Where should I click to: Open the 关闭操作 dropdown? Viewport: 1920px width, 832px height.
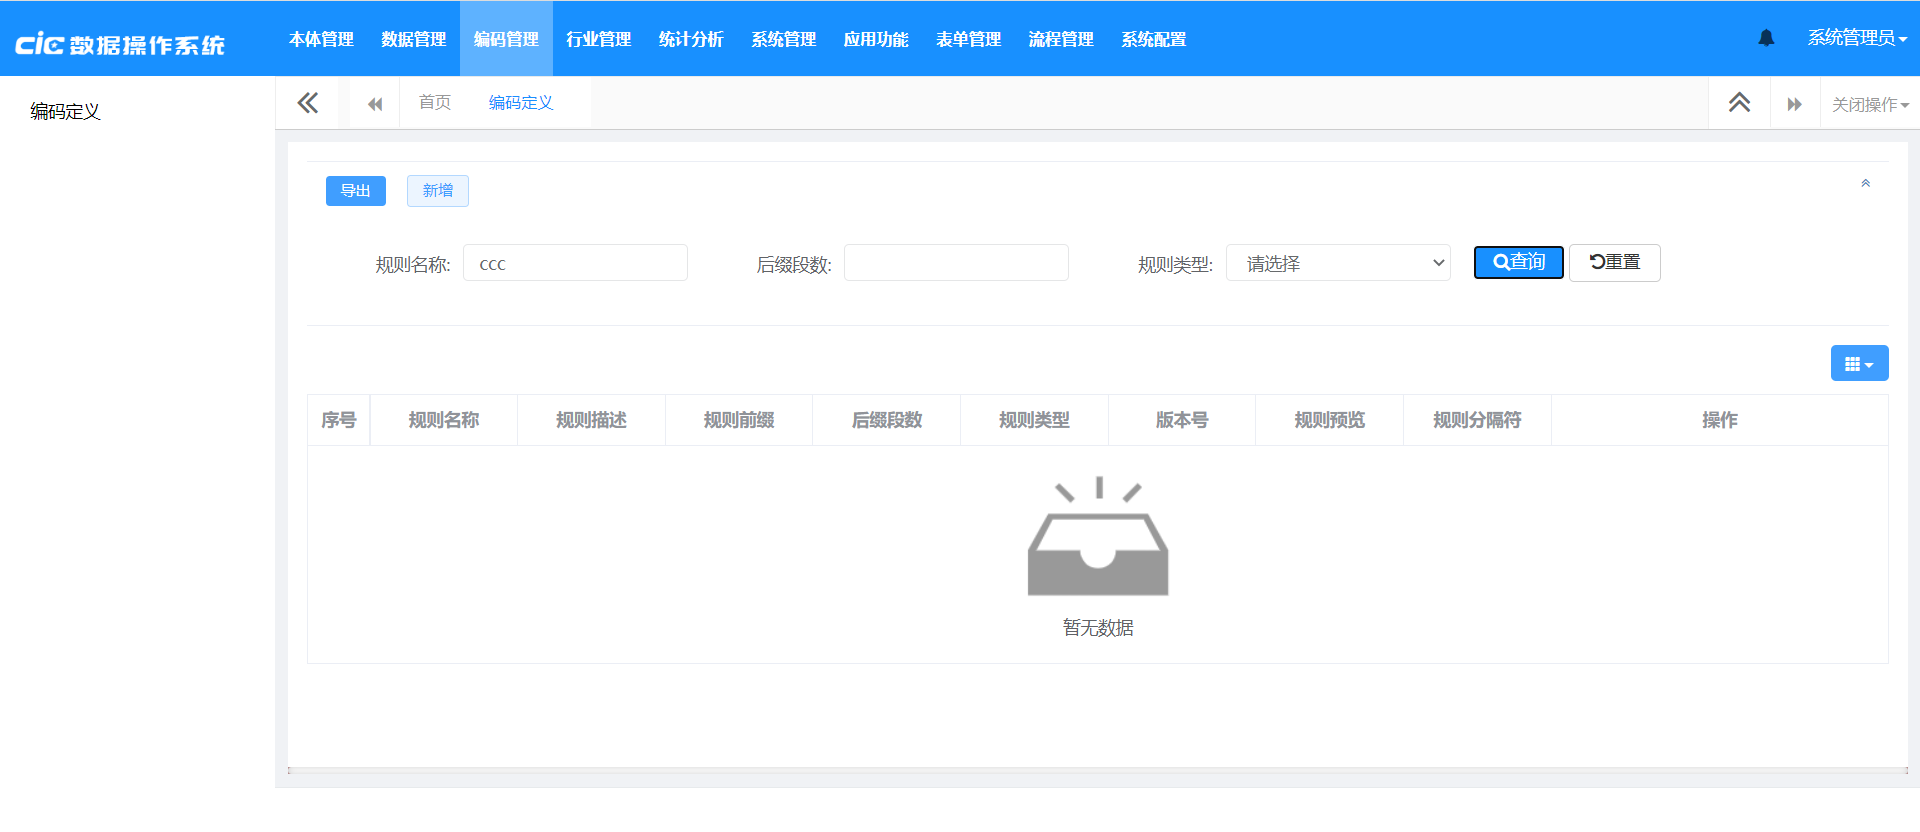1869,104
